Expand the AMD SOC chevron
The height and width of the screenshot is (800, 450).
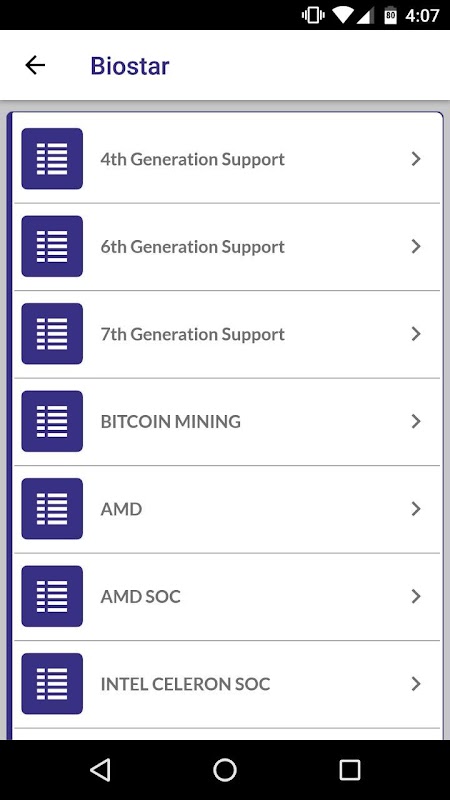click(x=416, y=596)
